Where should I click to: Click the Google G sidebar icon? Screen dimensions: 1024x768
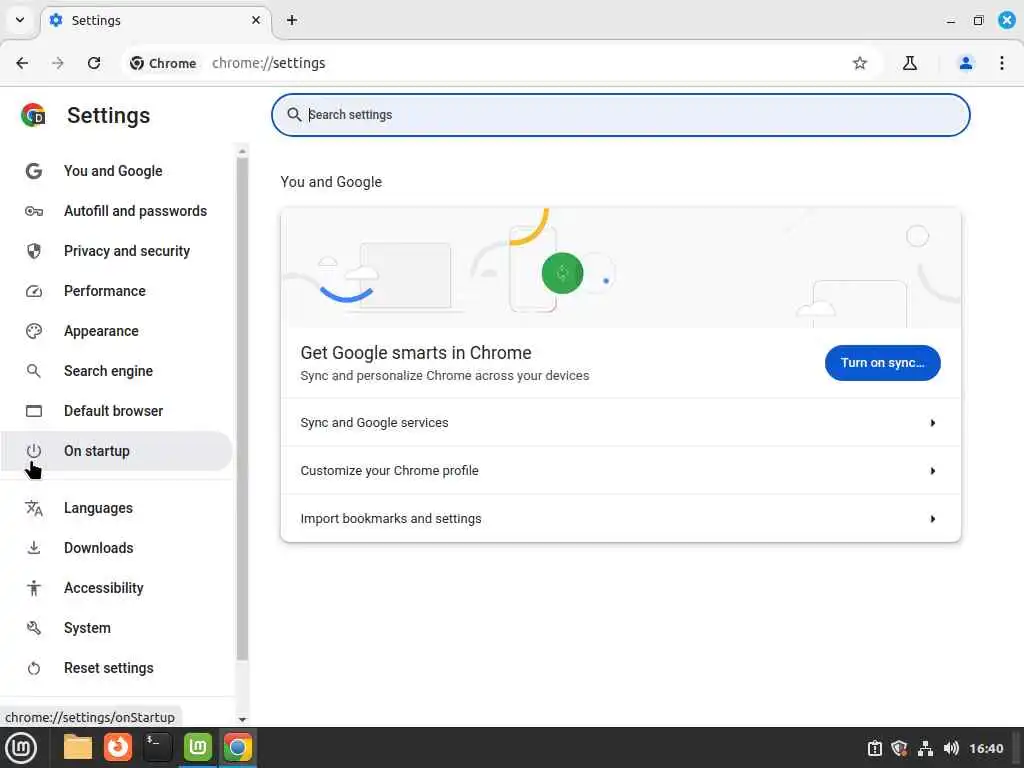34,171
